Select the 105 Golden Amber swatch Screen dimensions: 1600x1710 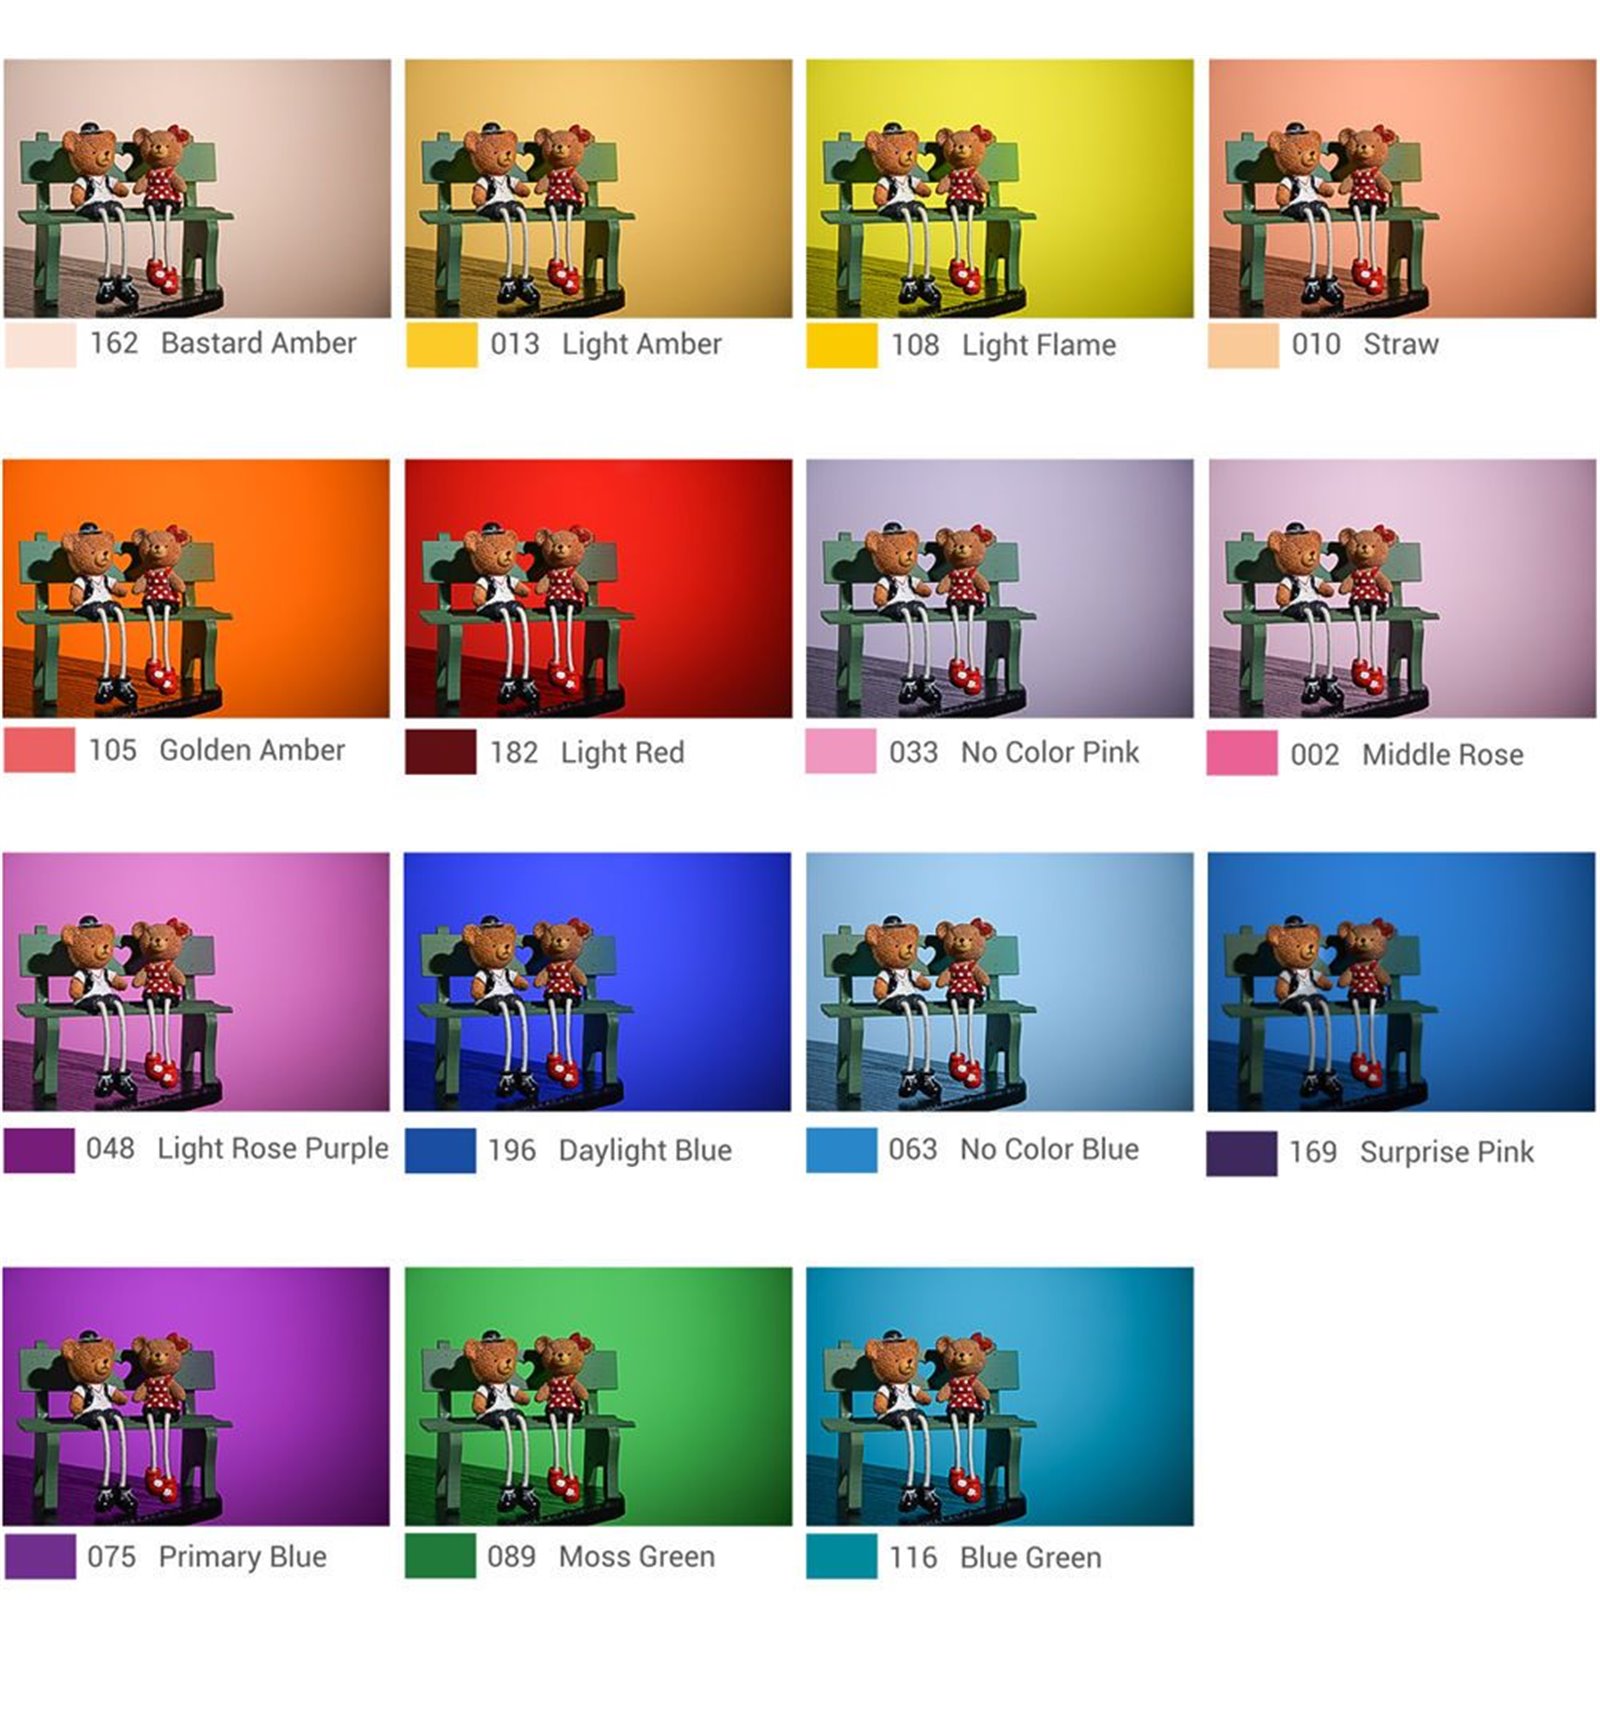[x=39, y=750]
